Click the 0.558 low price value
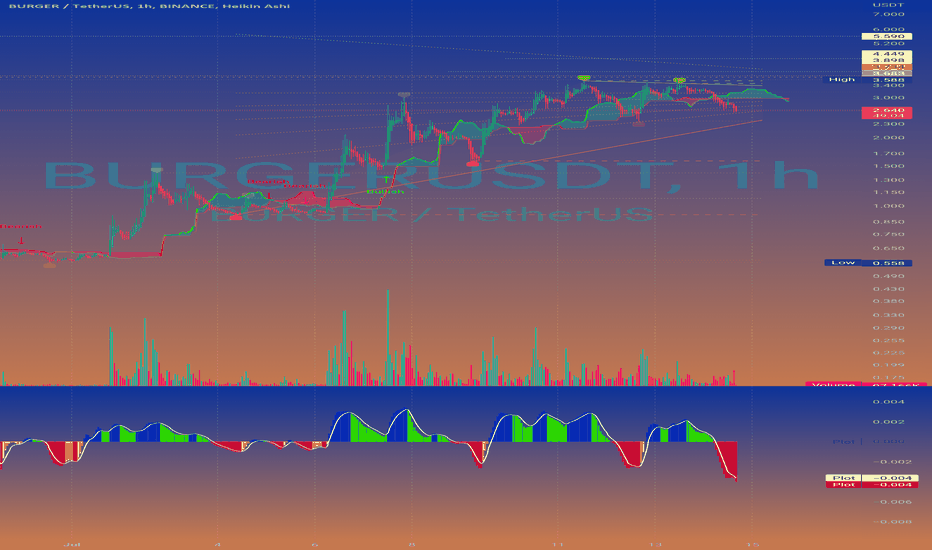 [x=886, y=263]
